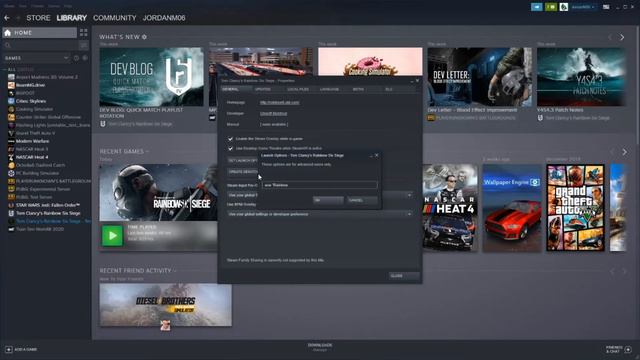
Task: Click the Set Launch Options button
Action: [242, 161]
